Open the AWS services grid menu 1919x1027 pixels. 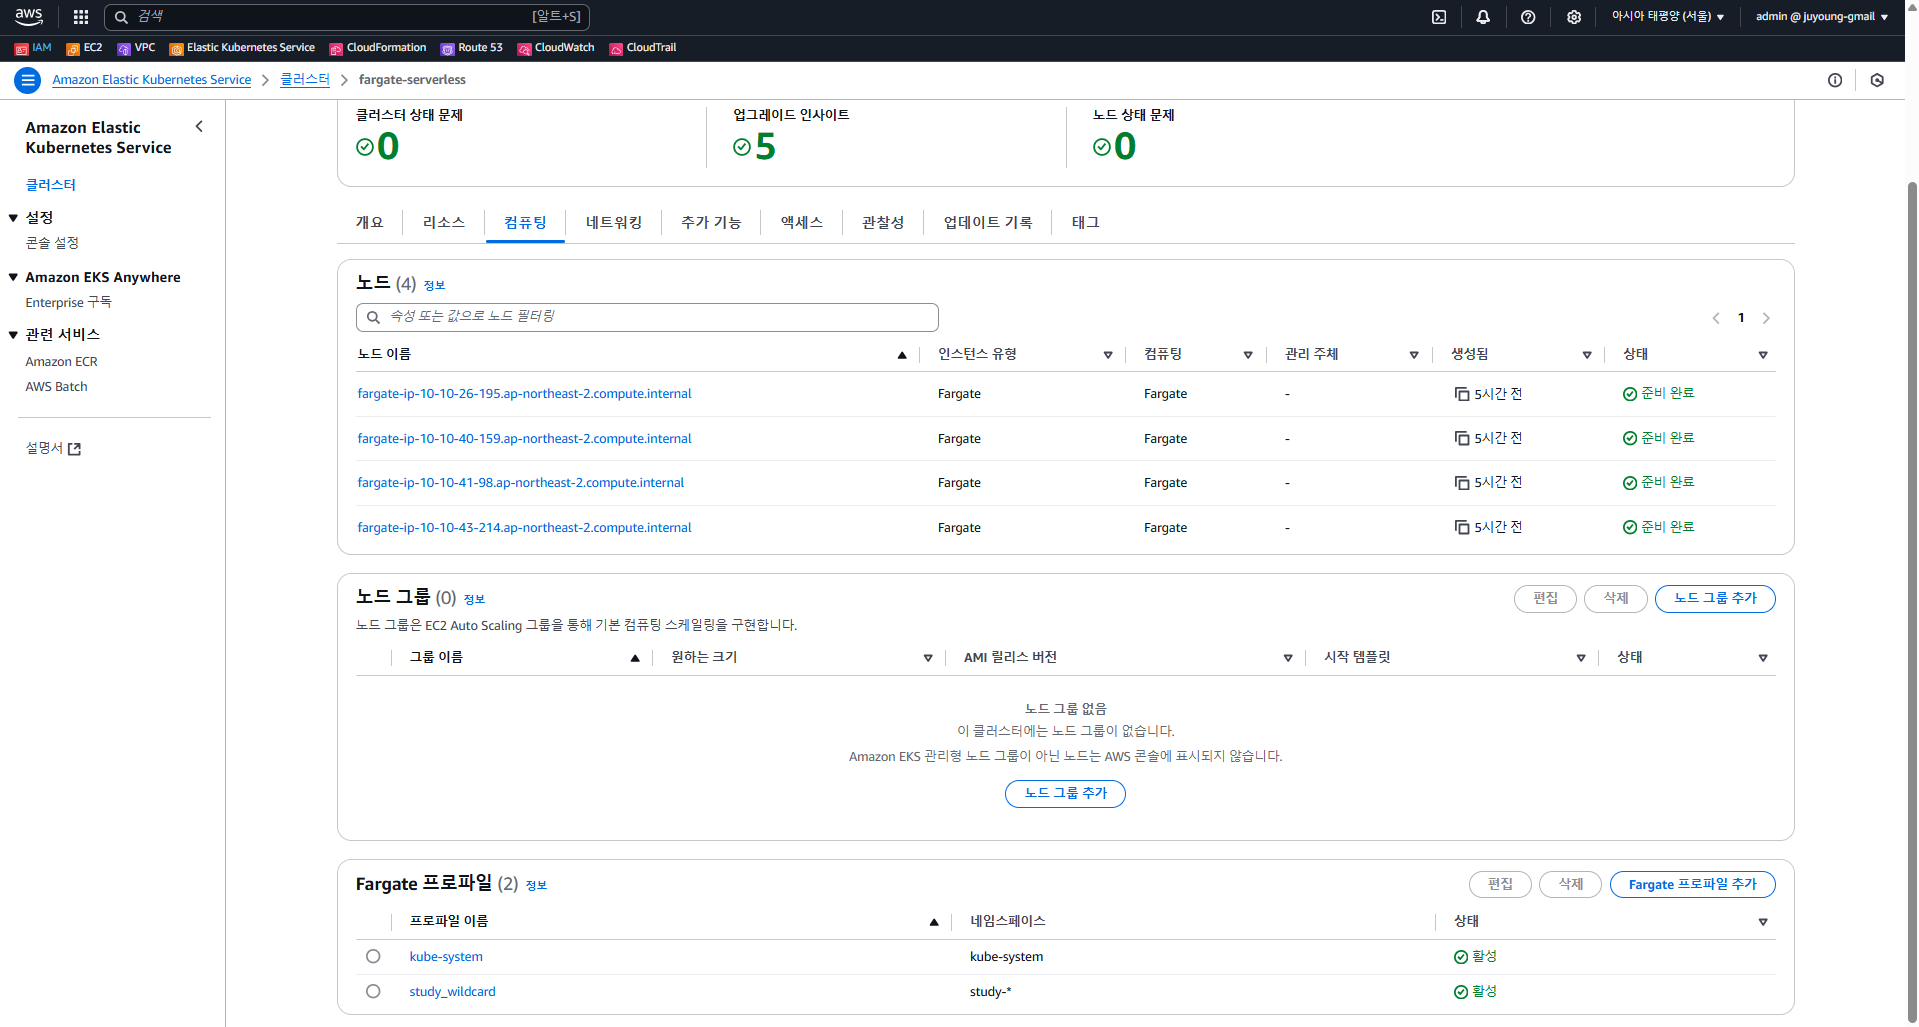click(81, 17)
